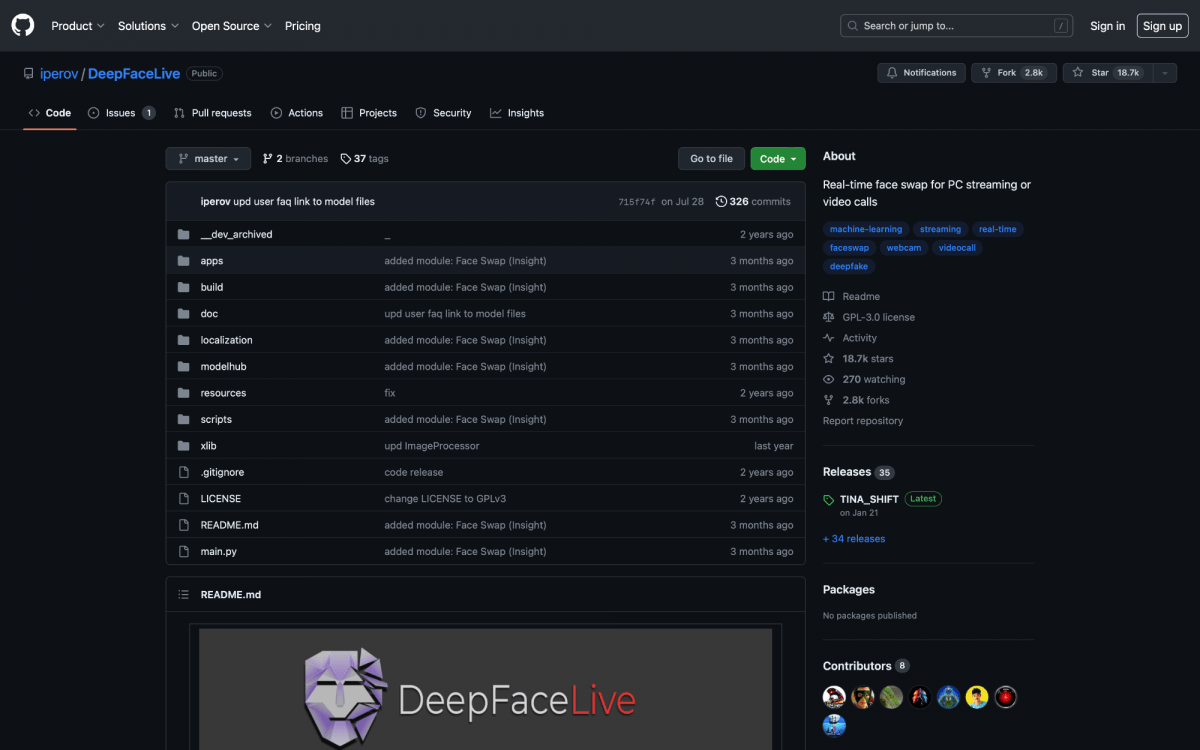Toggle the Fork button
This screenshot has height=750, width=1200.
[x=1013, y=72]
